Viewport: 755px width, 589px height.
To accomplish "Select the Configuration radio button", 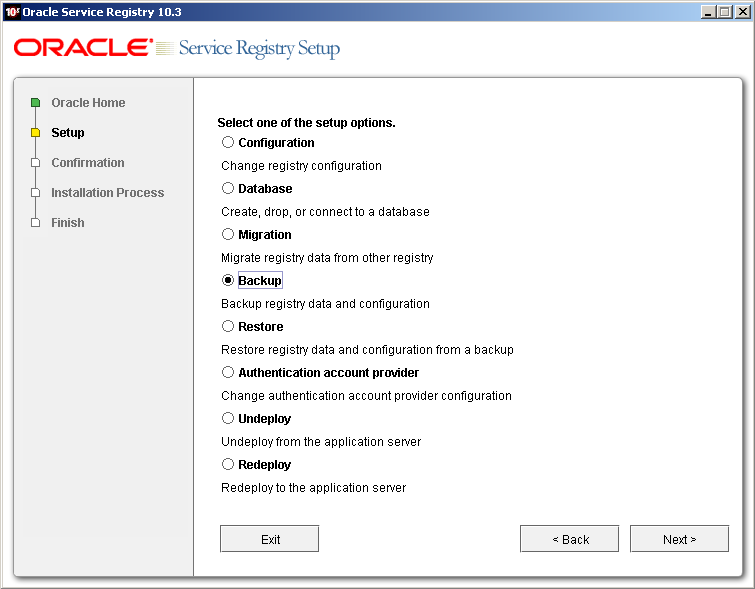I will [228, 143].
